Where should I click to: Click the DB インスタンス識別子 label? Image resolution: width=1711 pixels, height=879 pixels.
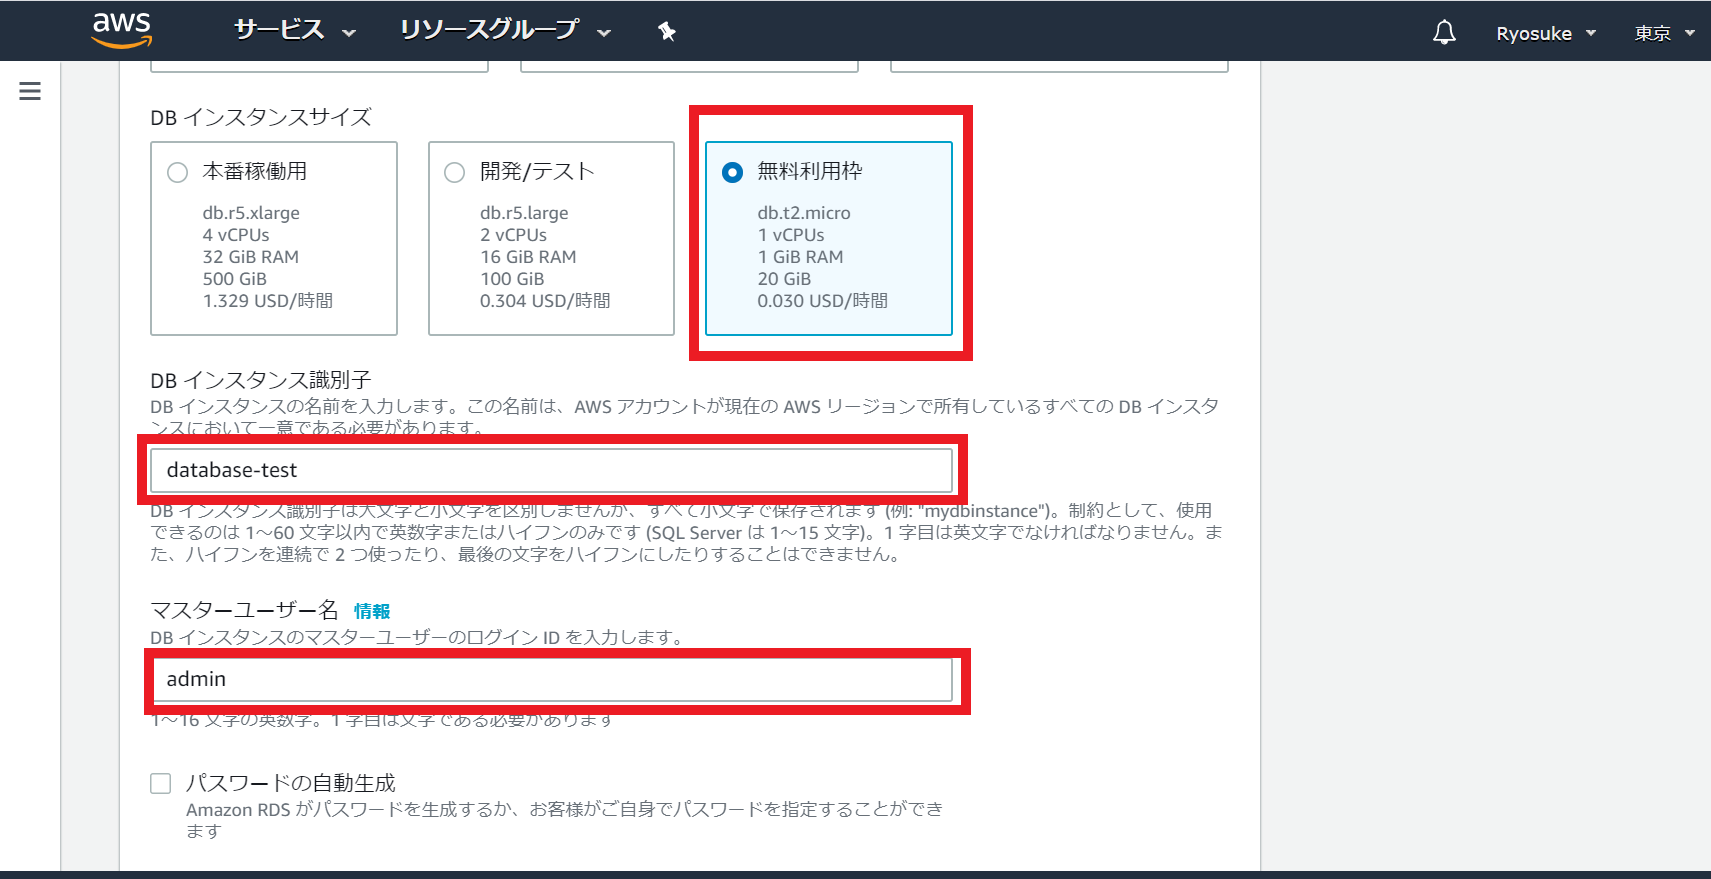click(x=261, y=380)
